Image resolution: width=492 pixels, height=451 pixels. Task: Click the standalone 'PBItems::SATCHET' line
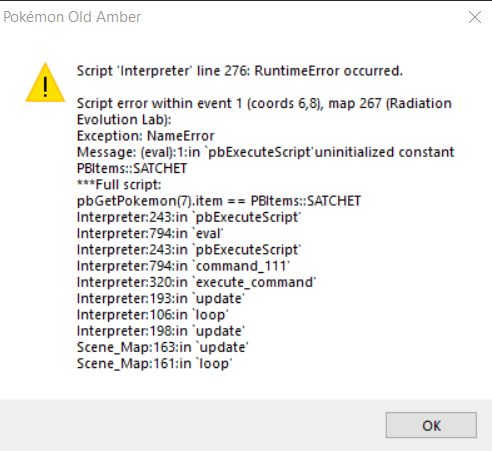tap(132, 168)
